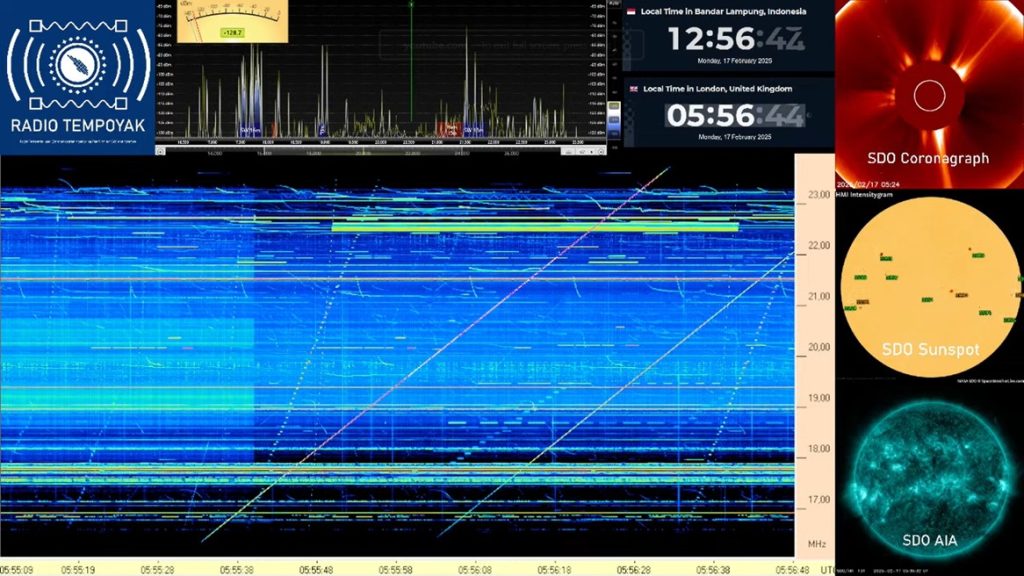Click the -128.7 signal level readout
Image resolution: width=1024 pixels, height=576 pixels.
(x=232, y=32)
